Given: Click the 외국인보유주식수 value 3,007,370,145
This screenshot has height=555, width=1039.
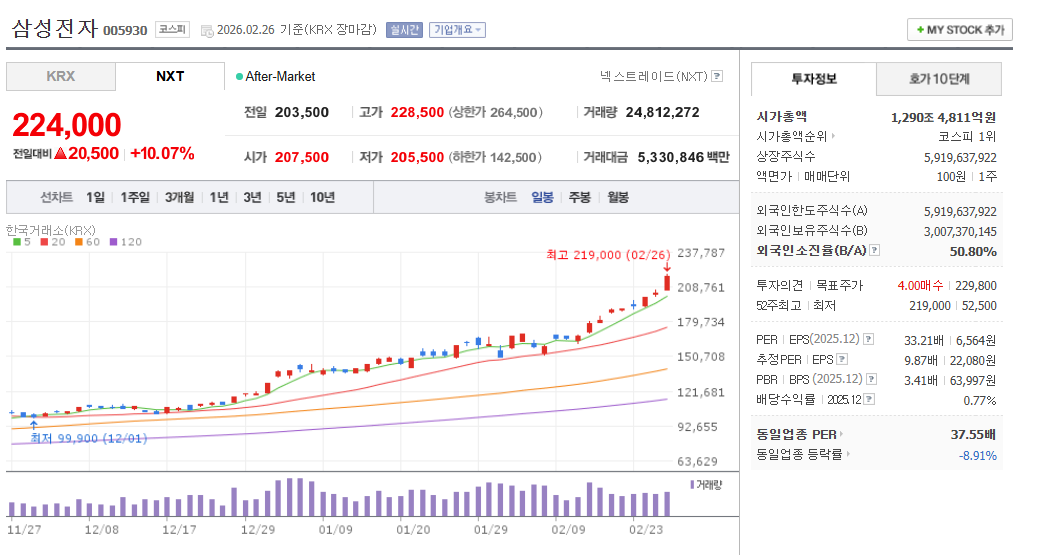Looking at the screenshot, I should tap(960, 231).
